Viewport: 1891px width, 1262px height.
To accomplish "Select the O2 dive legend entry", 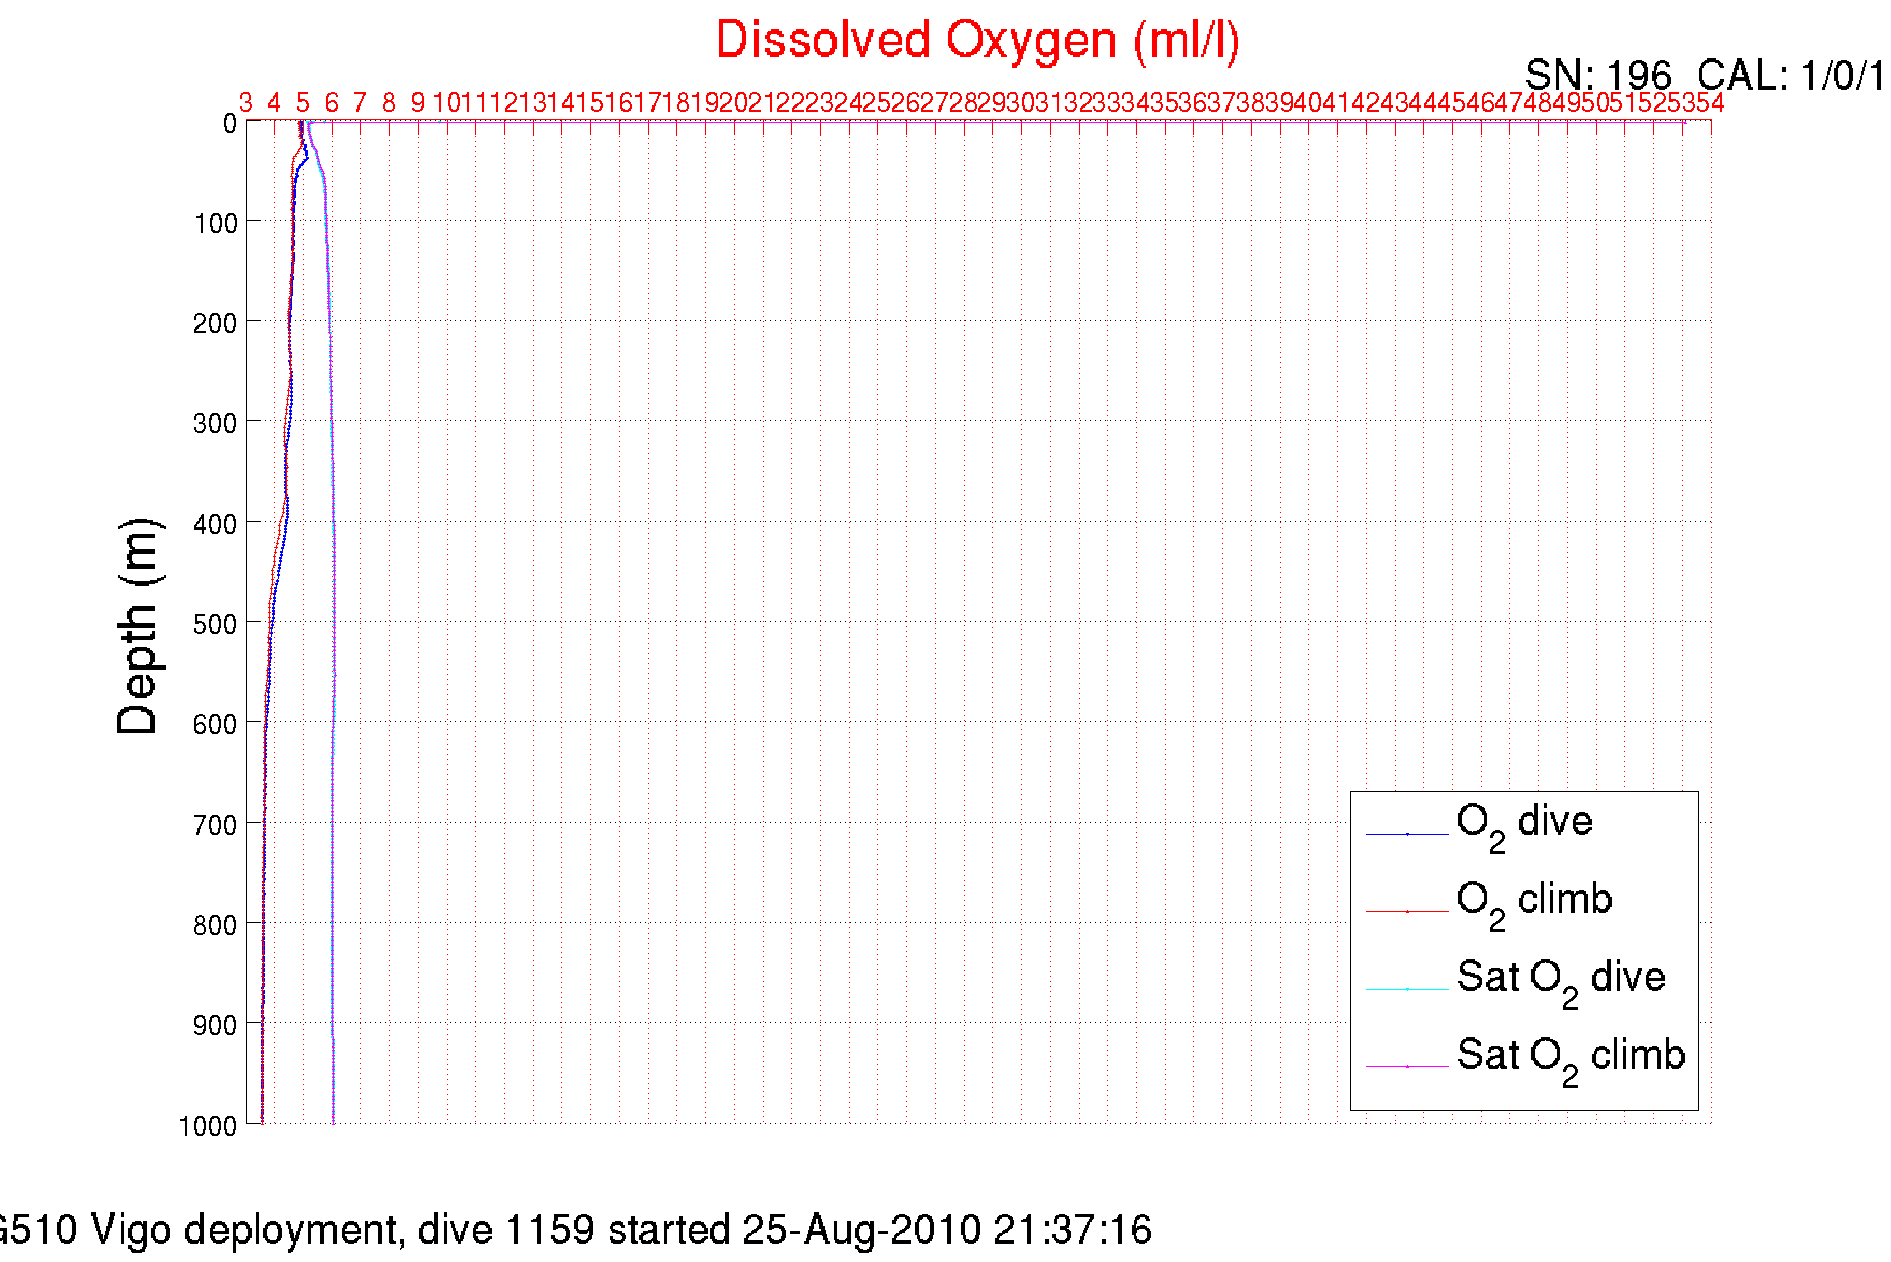I will (x=1524, y=826).
